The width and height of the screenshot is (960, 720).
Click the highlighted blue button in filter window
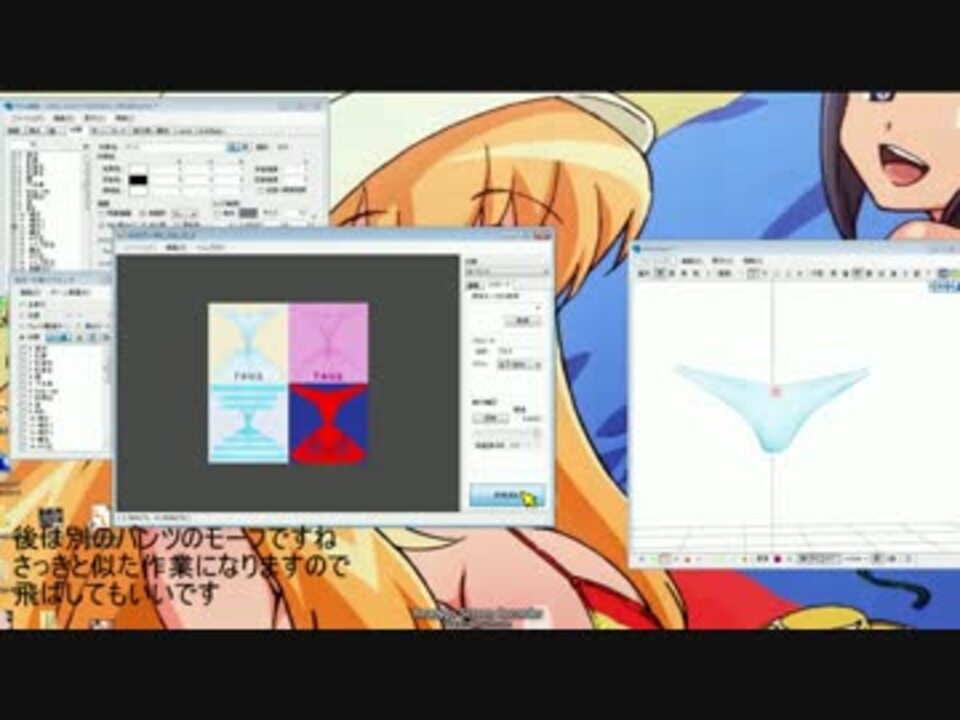[59, 337]
